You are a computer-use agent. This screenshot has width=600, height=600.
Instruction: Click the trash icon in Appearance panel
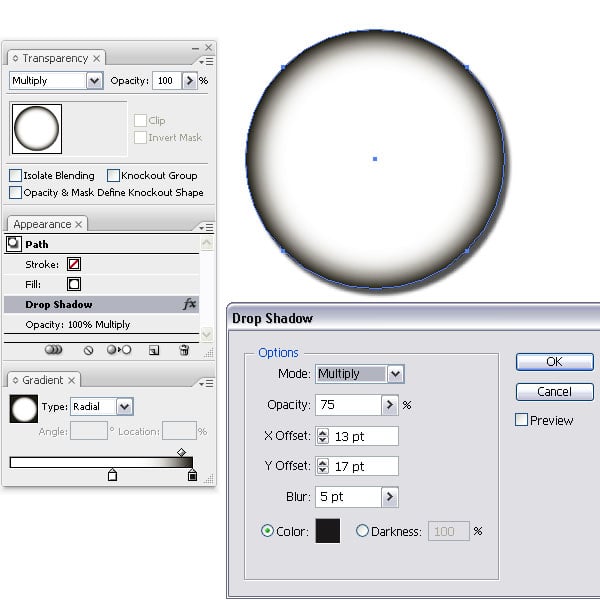[x=183, y=350]
